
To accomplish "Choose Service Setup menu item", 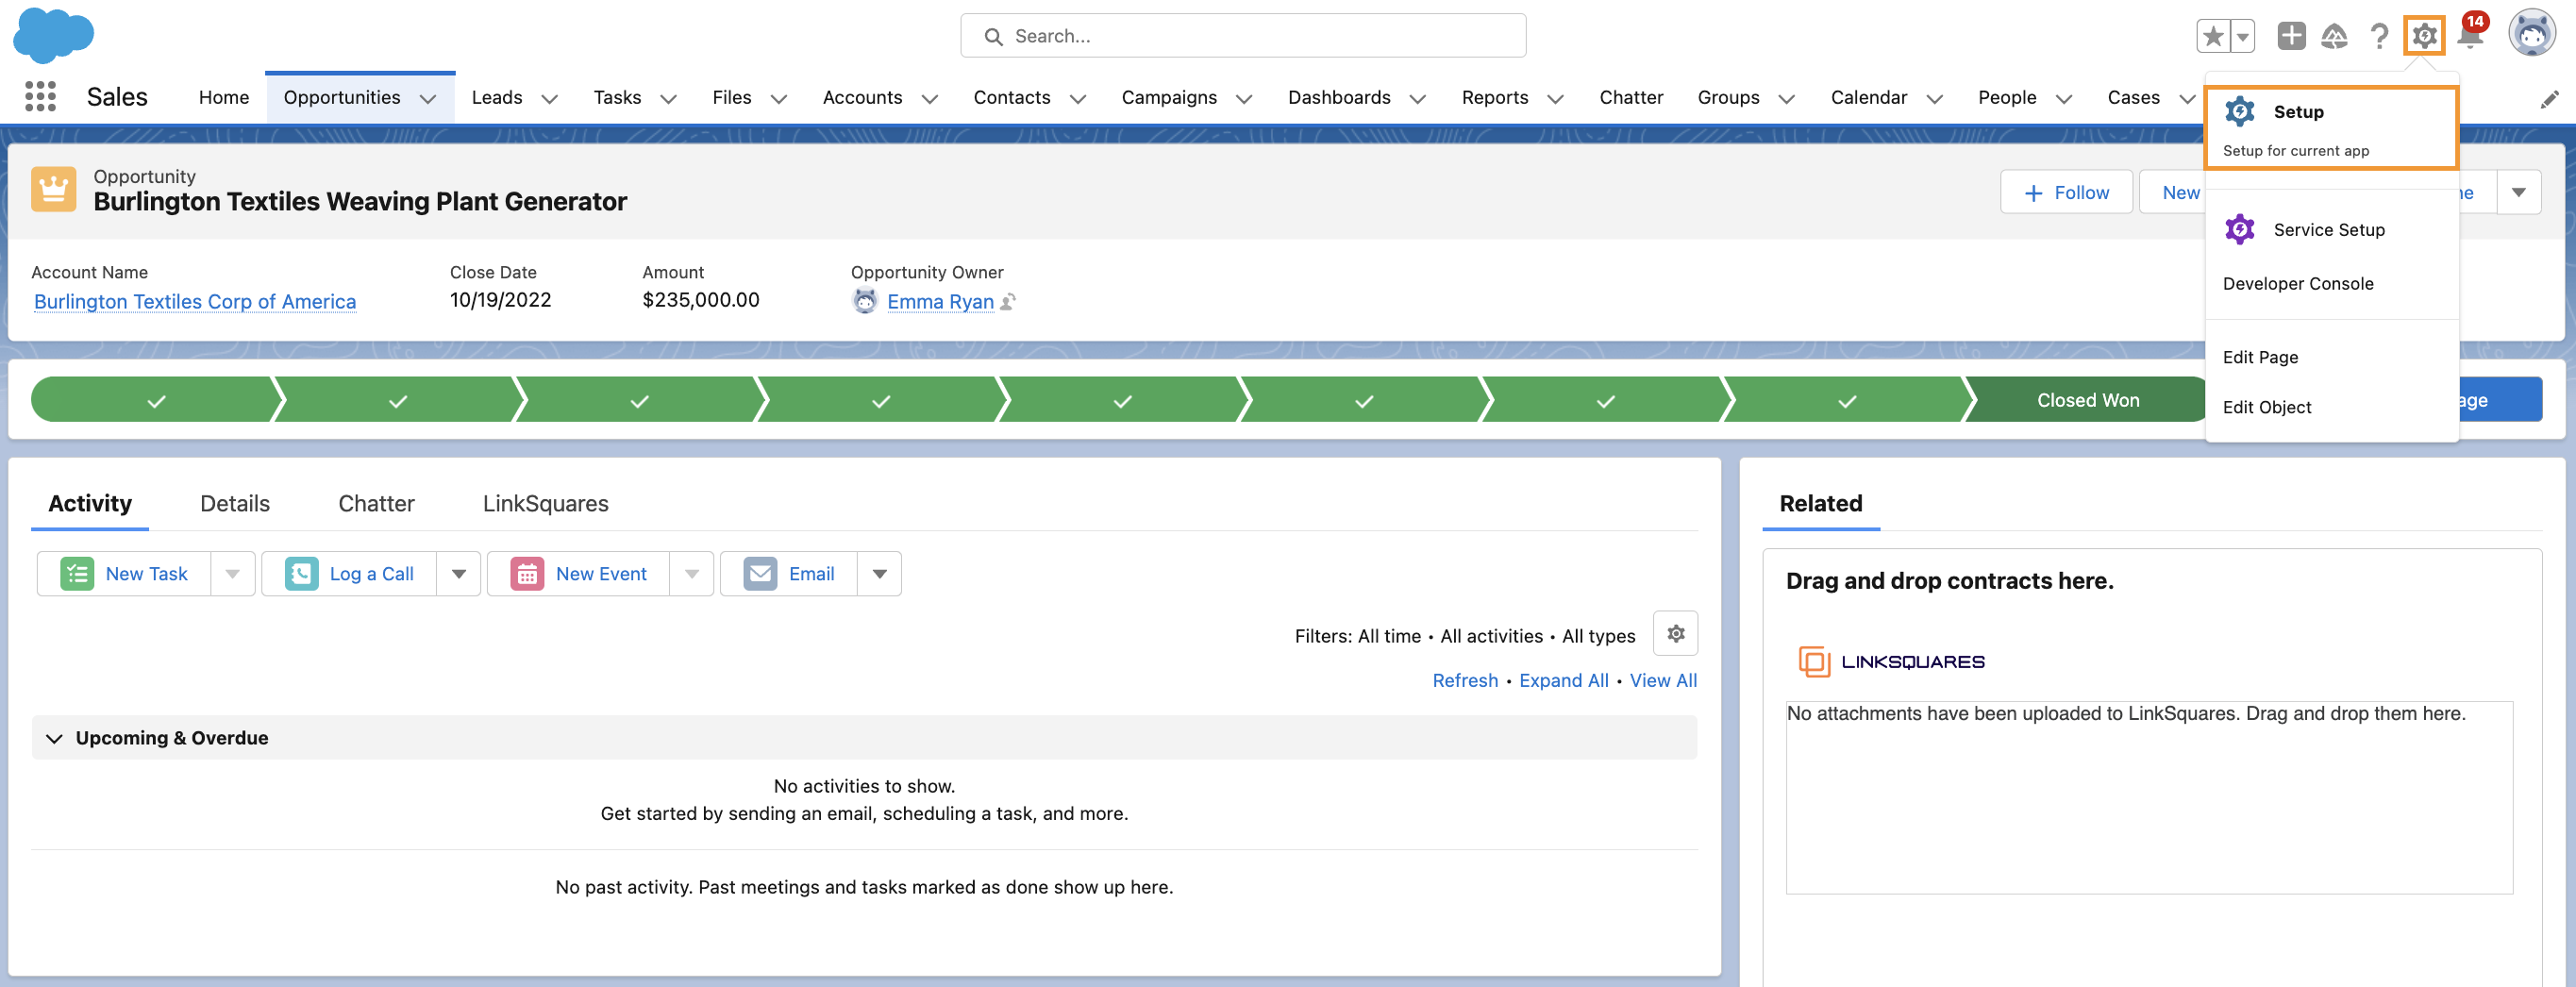I will tap(2331, 229).
